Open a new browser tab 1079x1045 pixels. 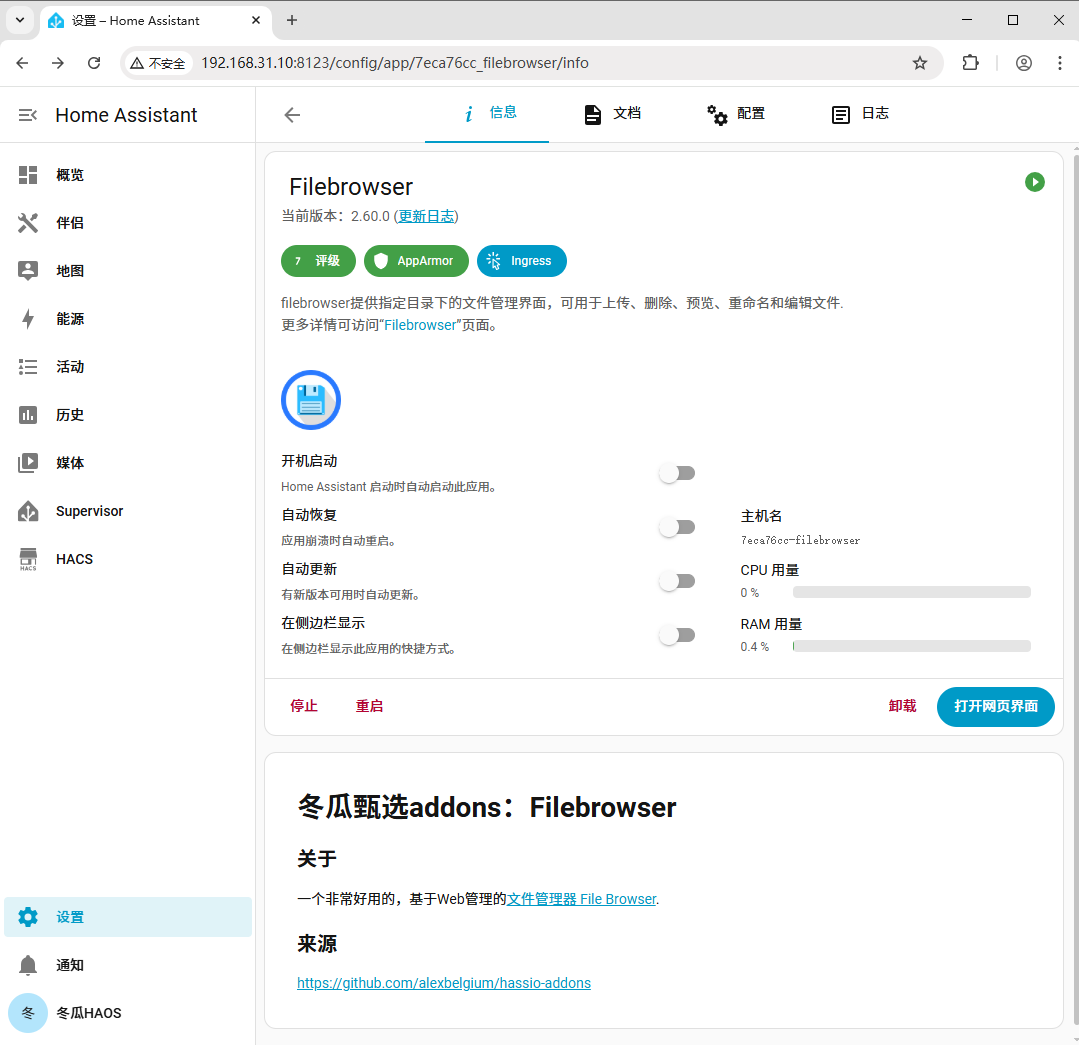pos(292,21)
